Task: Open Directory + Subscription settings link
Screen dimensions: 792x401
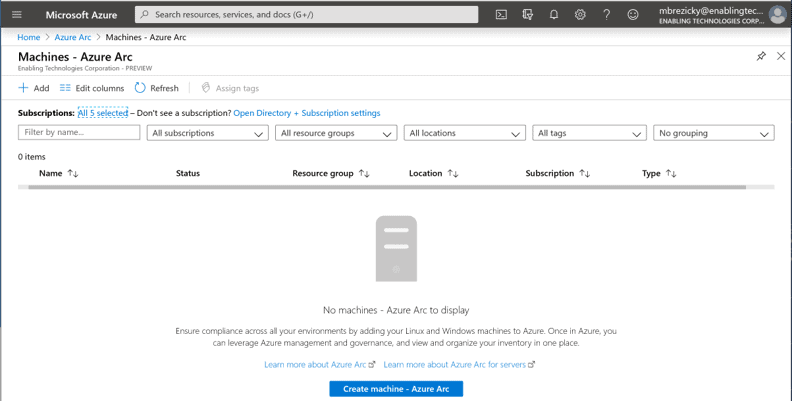Action: [307, 113]
